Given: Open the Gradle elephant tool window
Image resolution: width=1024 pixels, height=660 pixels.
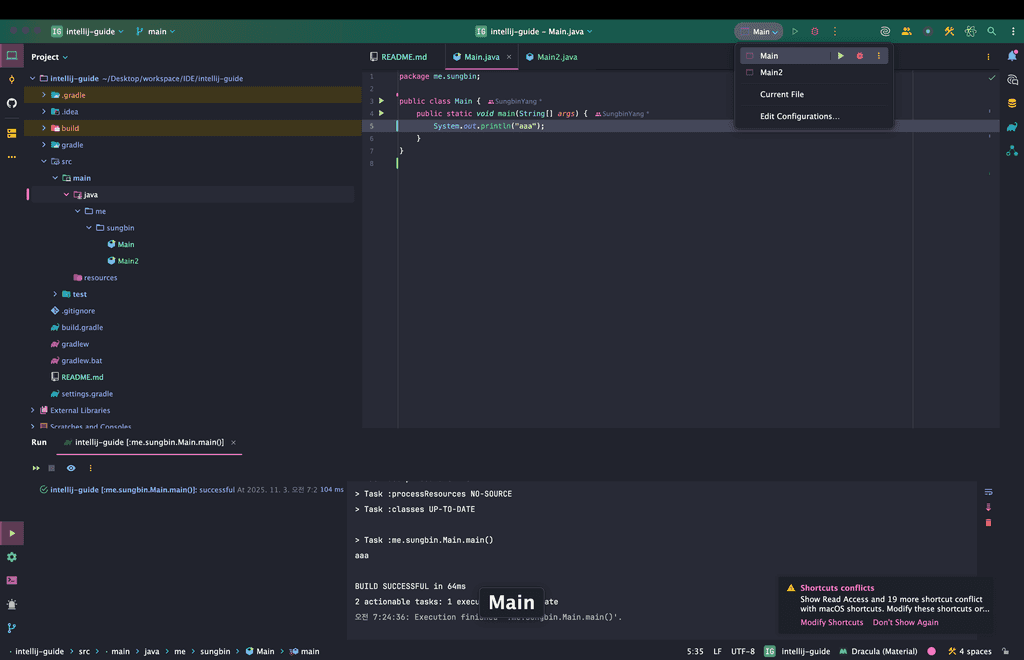Looking at the screenshot, I should (x=1012, y=127).
